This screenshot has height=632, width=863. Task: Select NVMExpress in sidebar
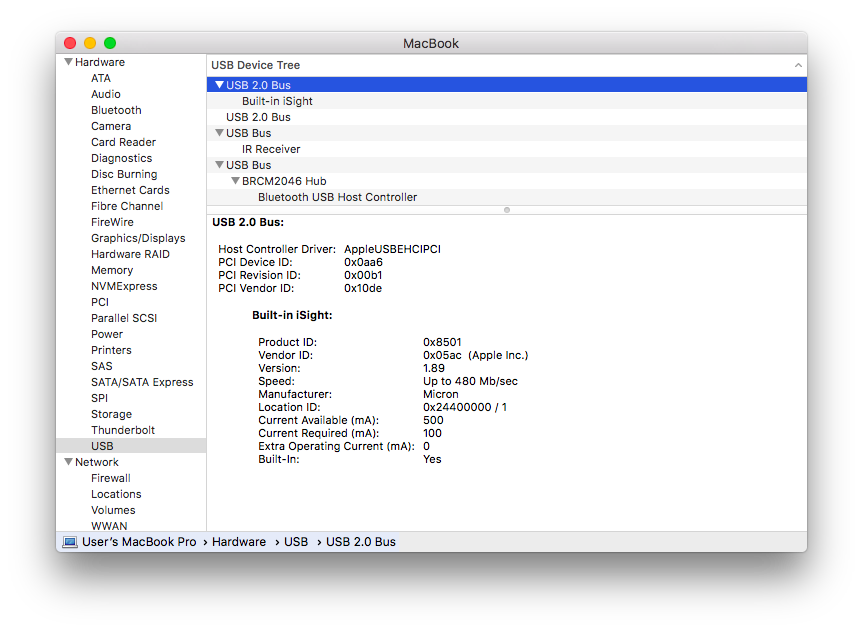click(x=124, y=286)
